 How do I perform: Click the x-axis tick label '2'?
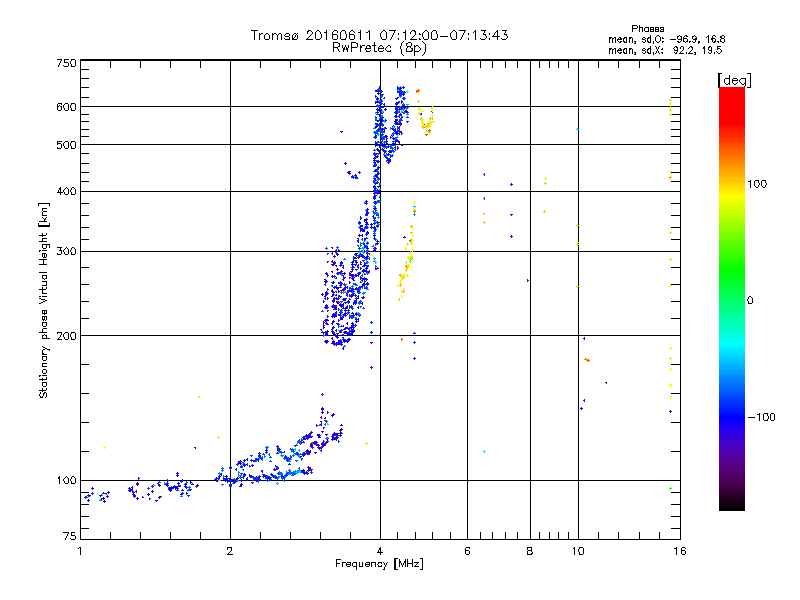(230, 551)
